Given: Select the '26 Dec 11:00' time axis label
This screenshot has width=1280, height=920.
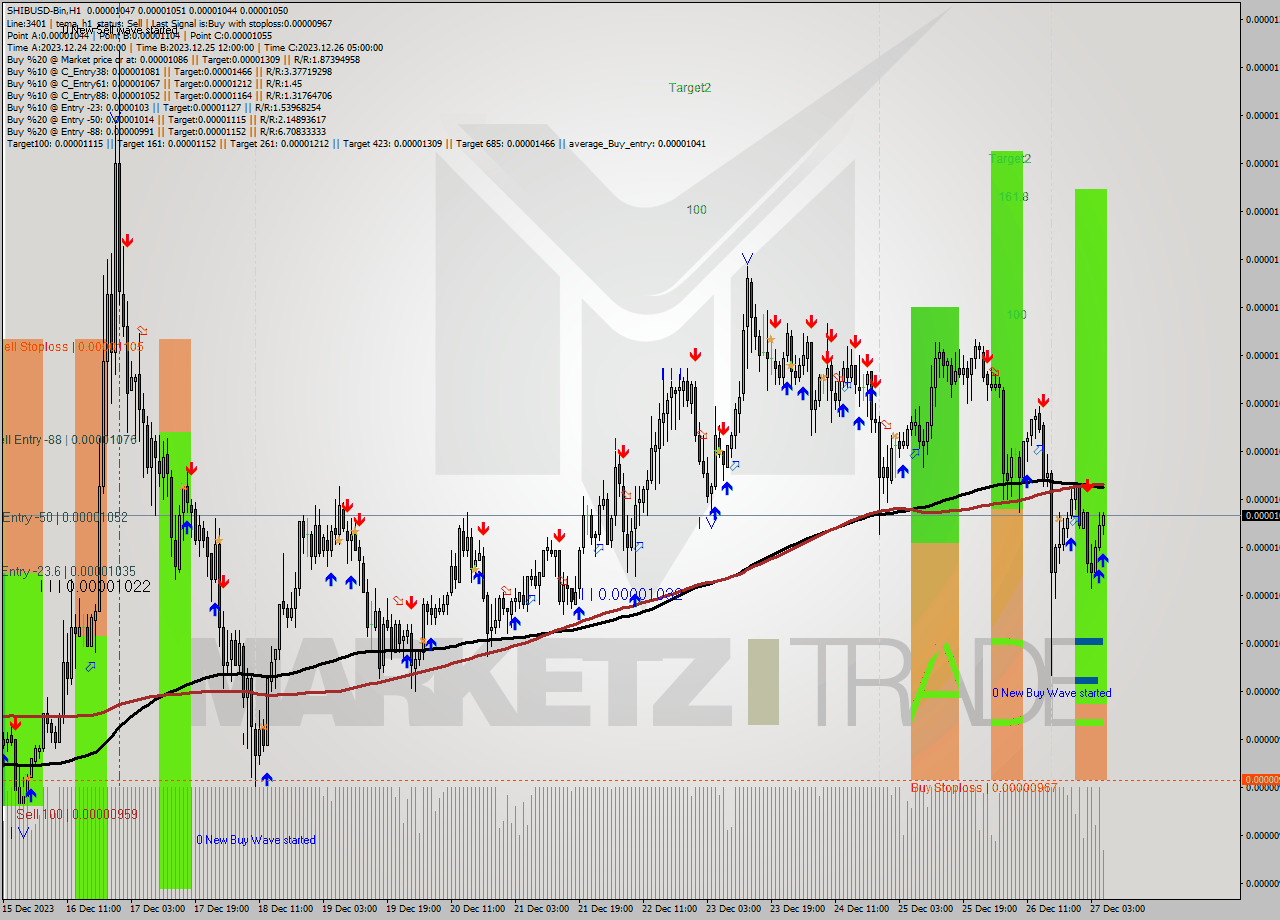Looking at the screenshot, I should [1053, 909].
